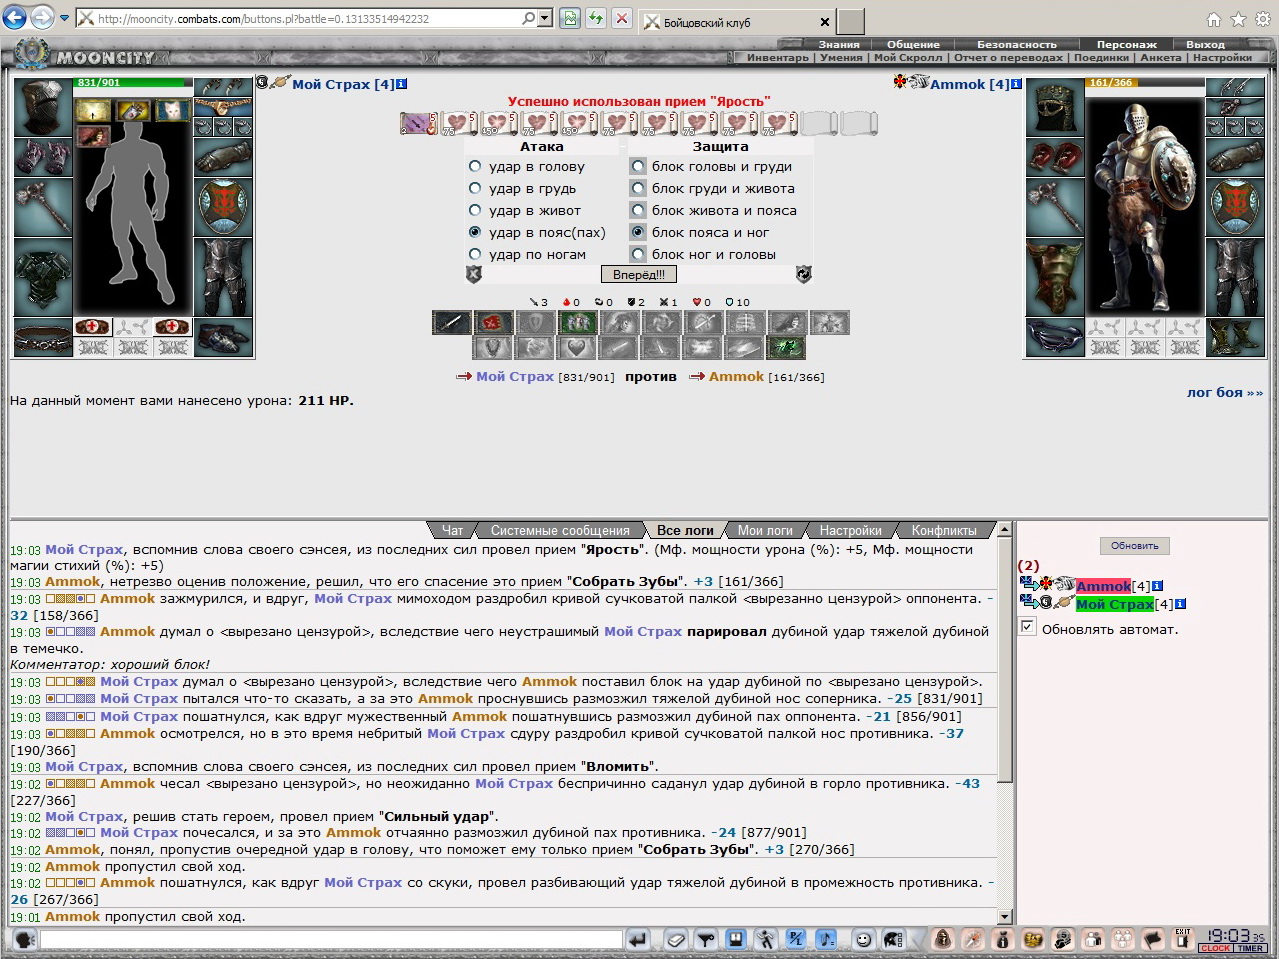Select the grey heart technique icon

point(577,347)
